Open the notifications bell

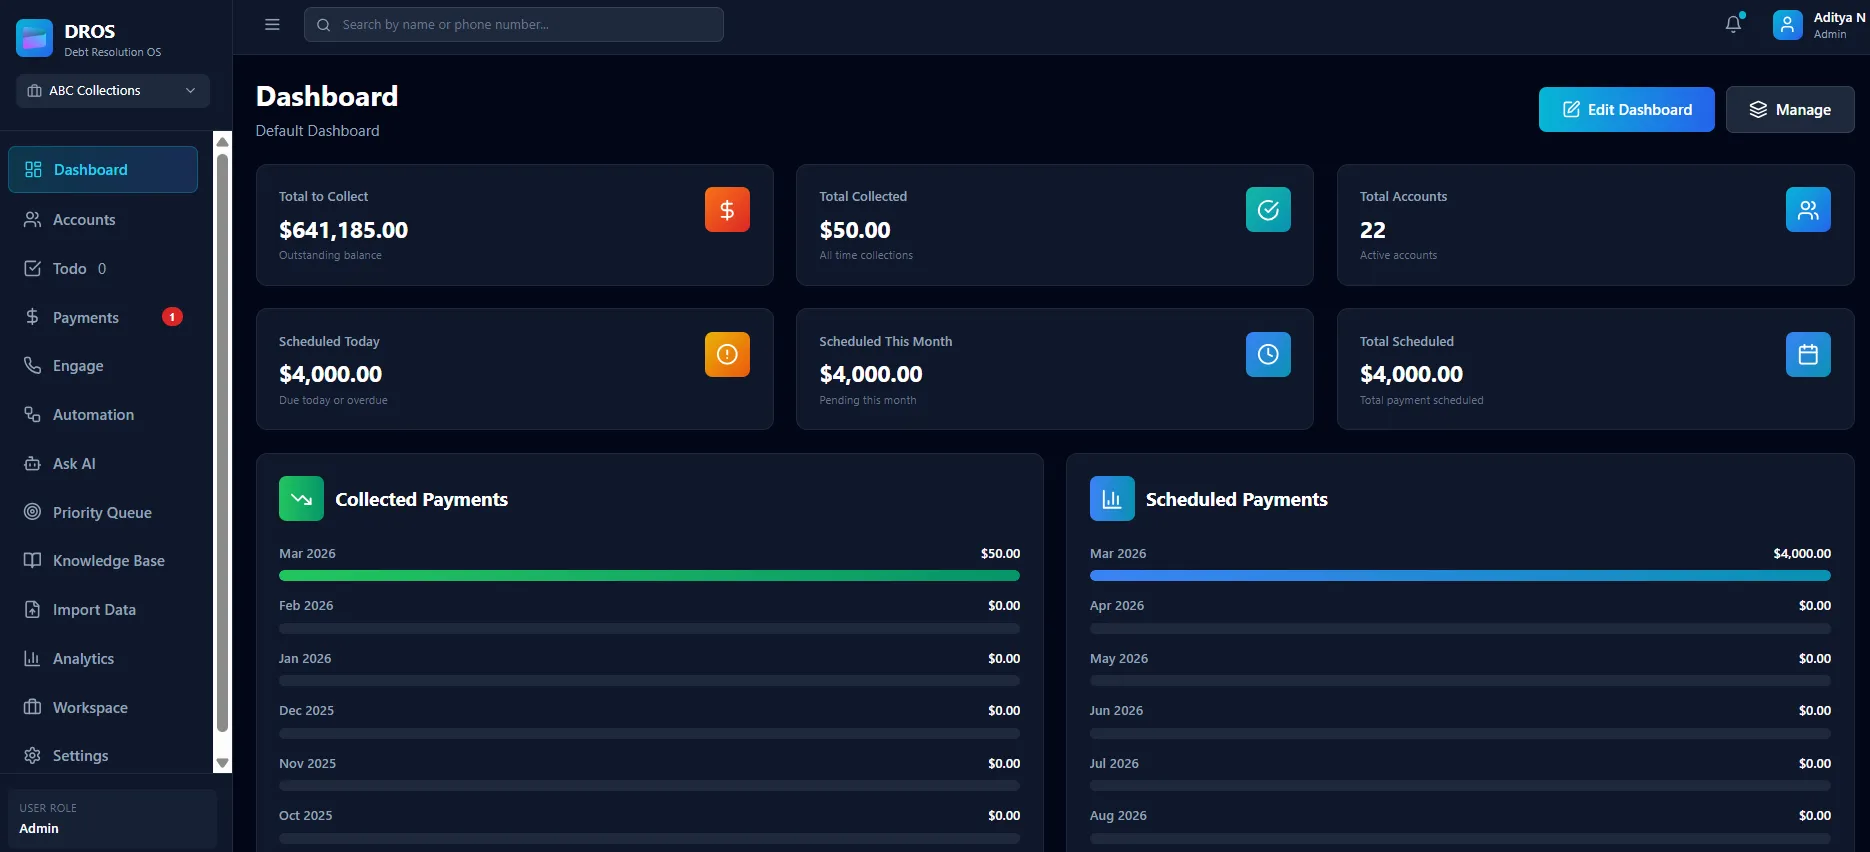(x=1734, y=25)
